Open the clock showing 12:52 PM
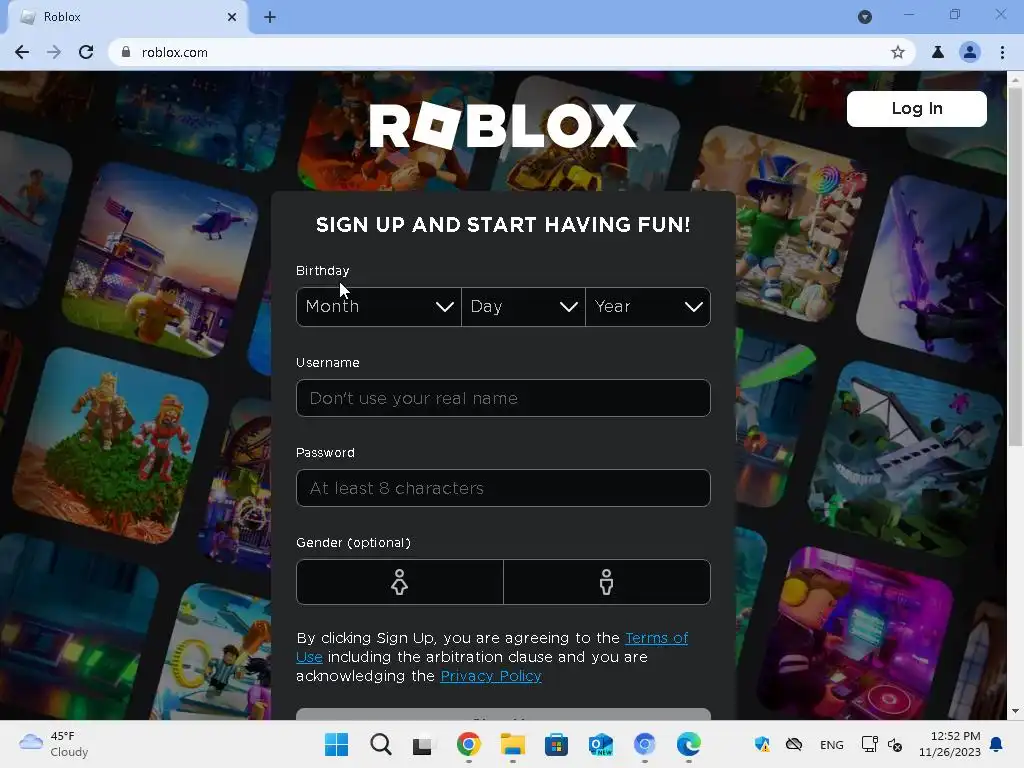Viewport: 1024px width, 768px height. coord(950,744)
